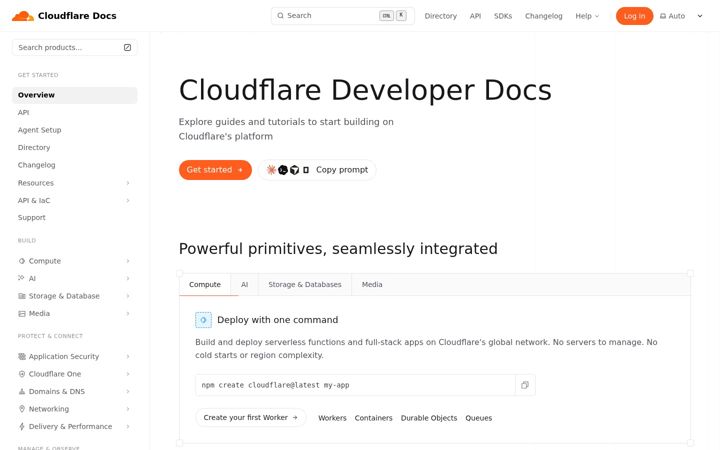Viewport: 720px width, 450px height.
Task: Open Changelog in top navigation
Action: point(544,16)
